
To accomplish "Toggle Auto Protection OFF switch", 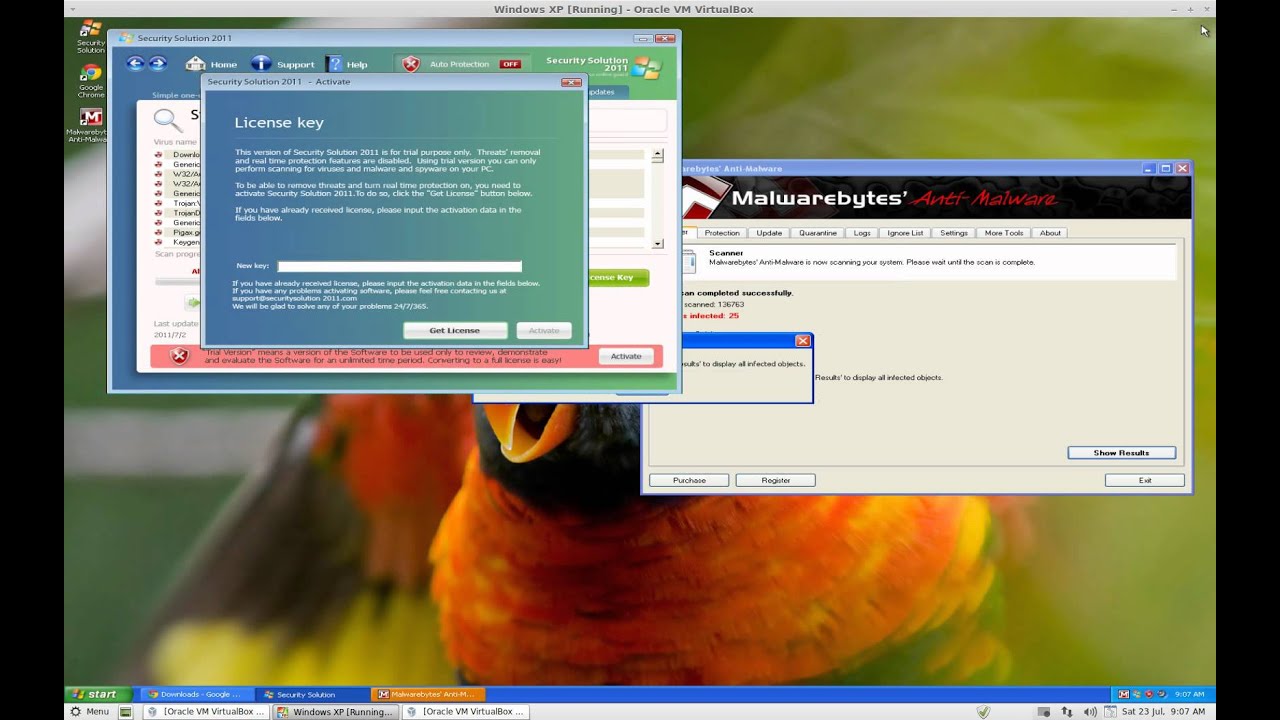I will (x=510, y=64).
